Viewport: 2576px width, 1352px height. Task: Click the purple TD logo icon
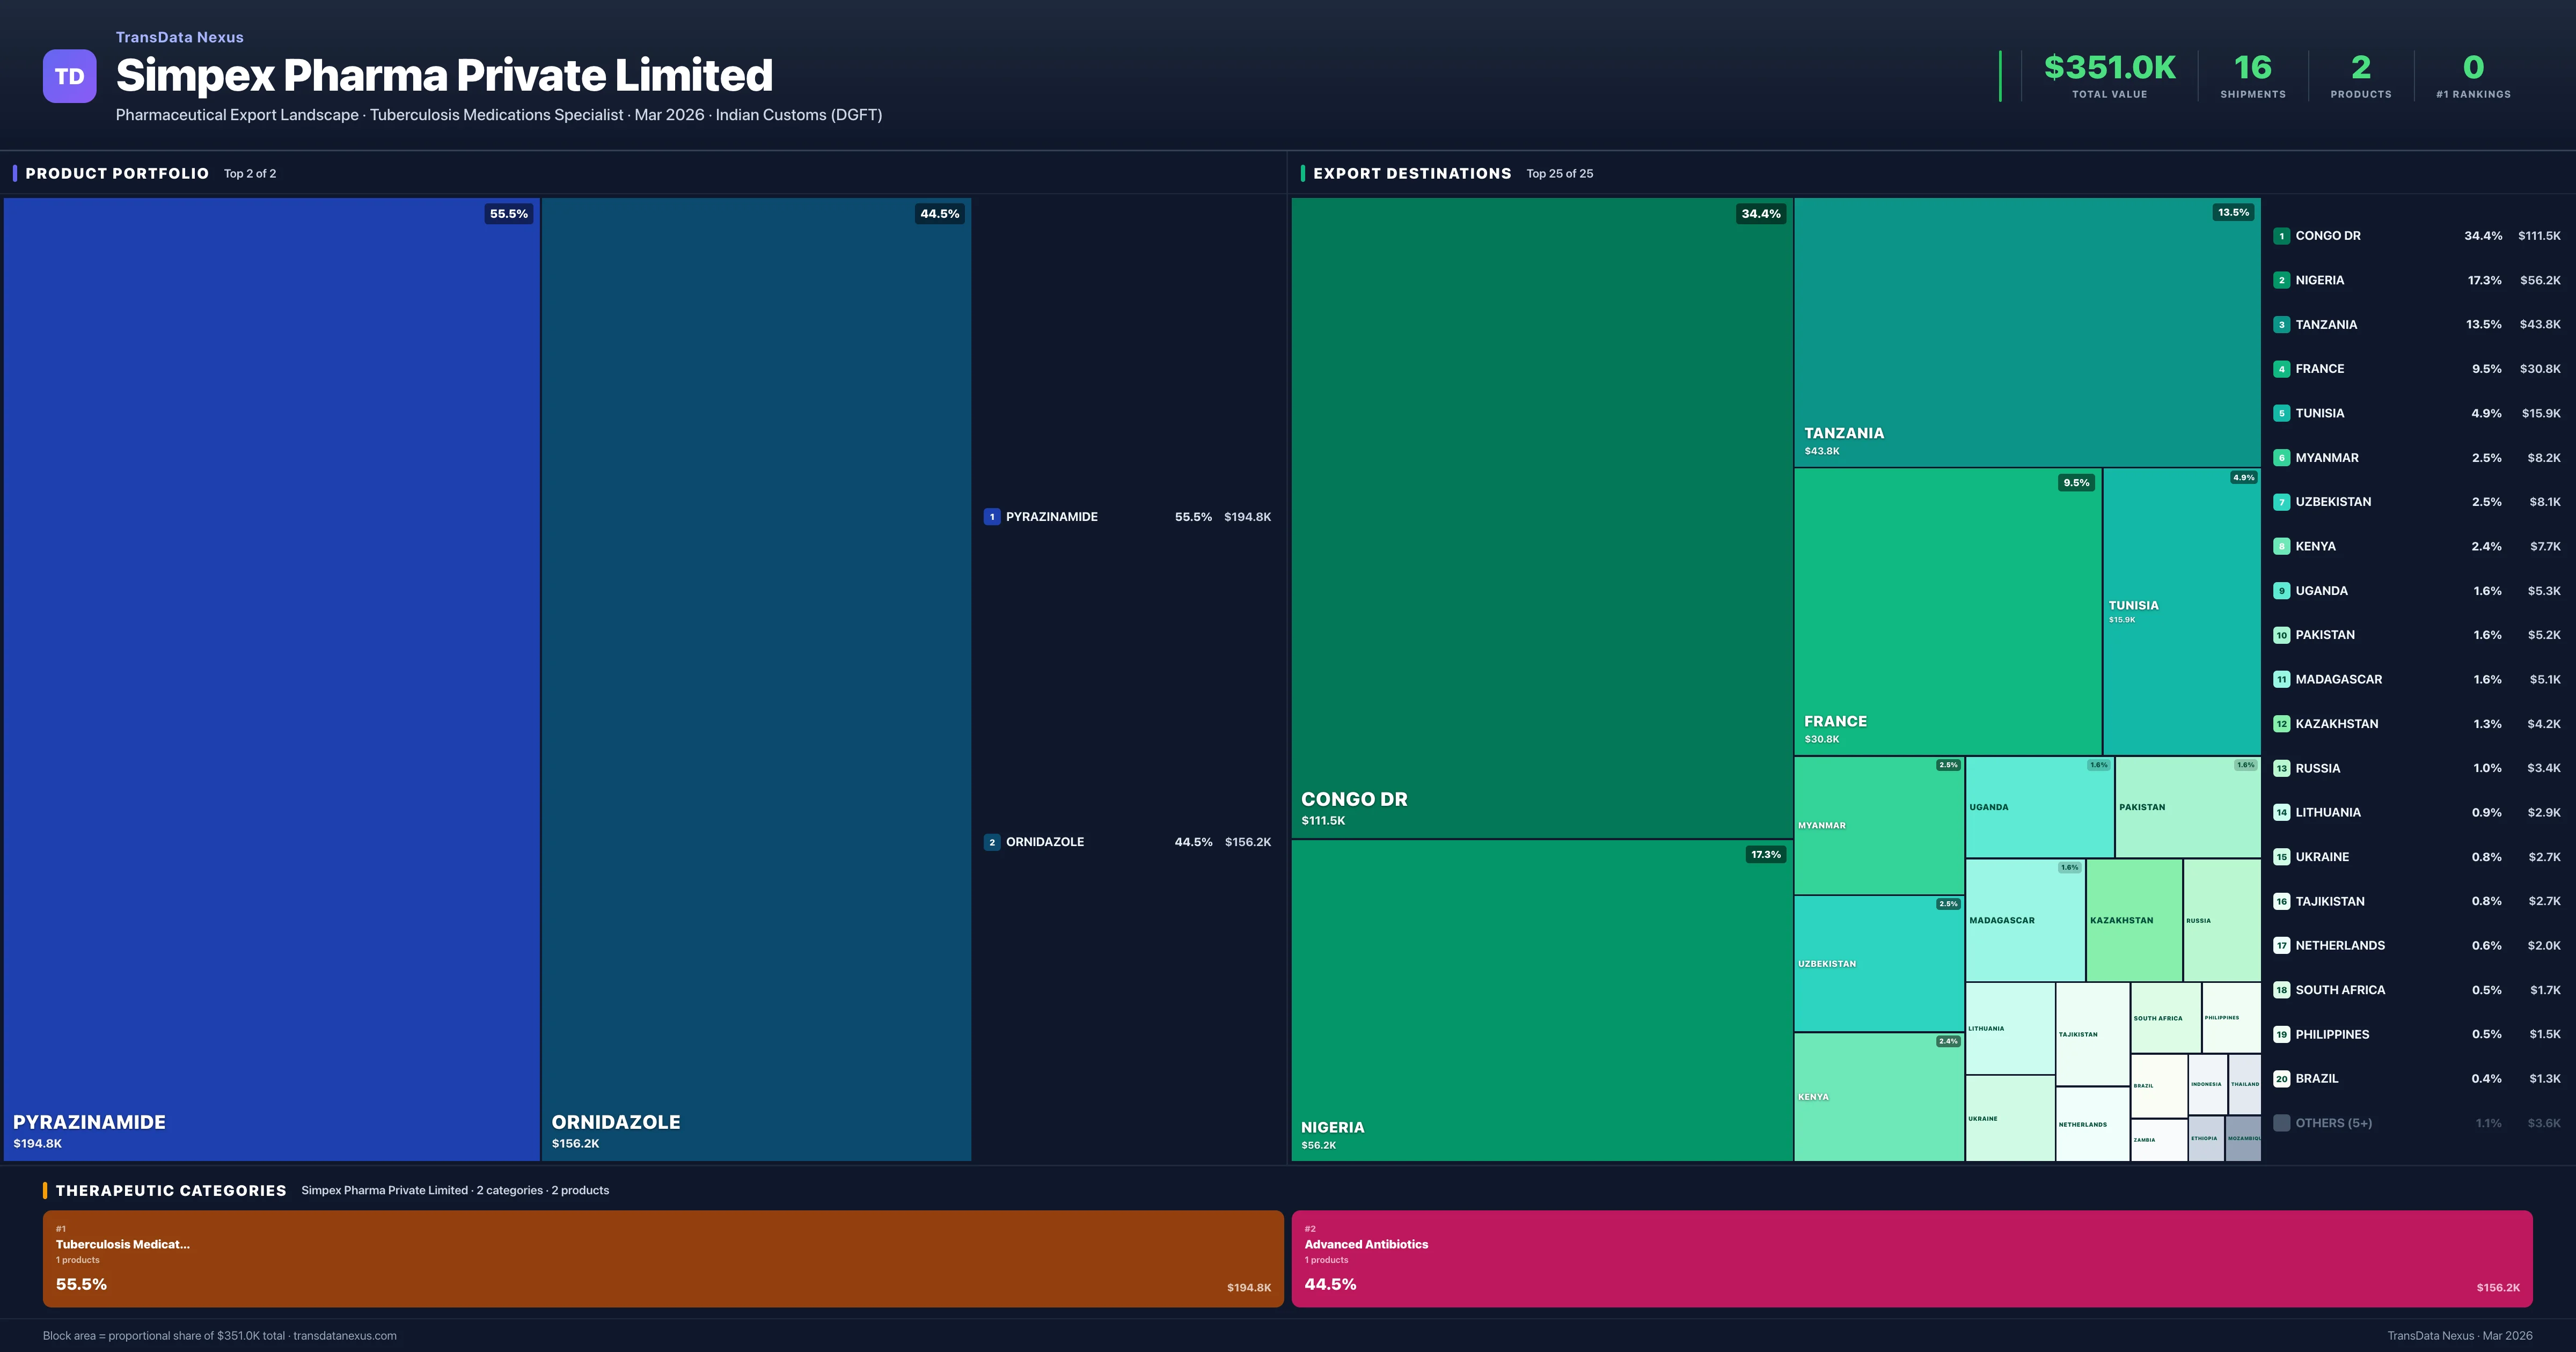(69, 76)
